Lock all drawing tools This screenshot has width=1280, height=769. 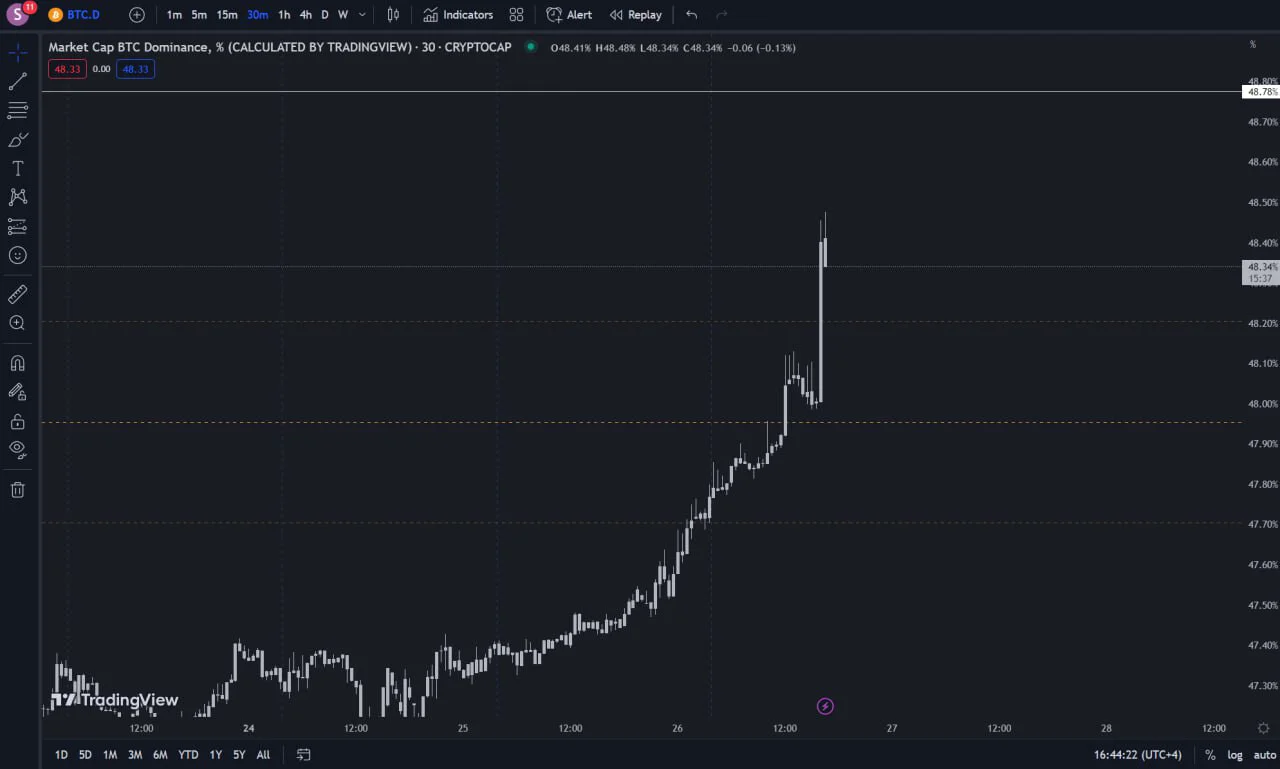click(18, 421)
